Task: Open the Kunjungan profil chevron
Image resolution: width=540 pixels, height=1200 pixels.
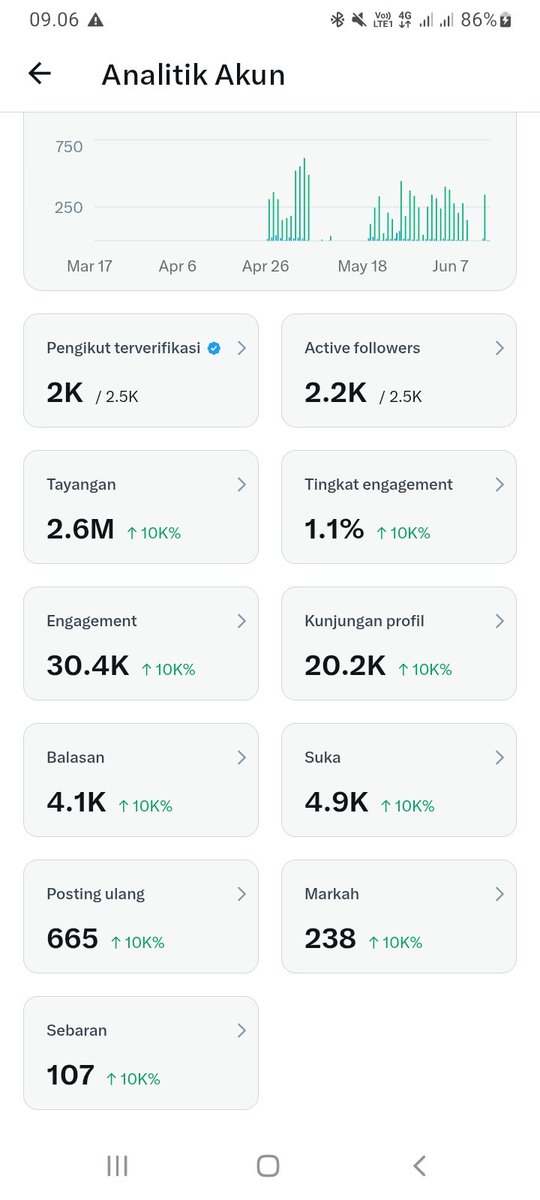Action: click(x=499, y=621)
